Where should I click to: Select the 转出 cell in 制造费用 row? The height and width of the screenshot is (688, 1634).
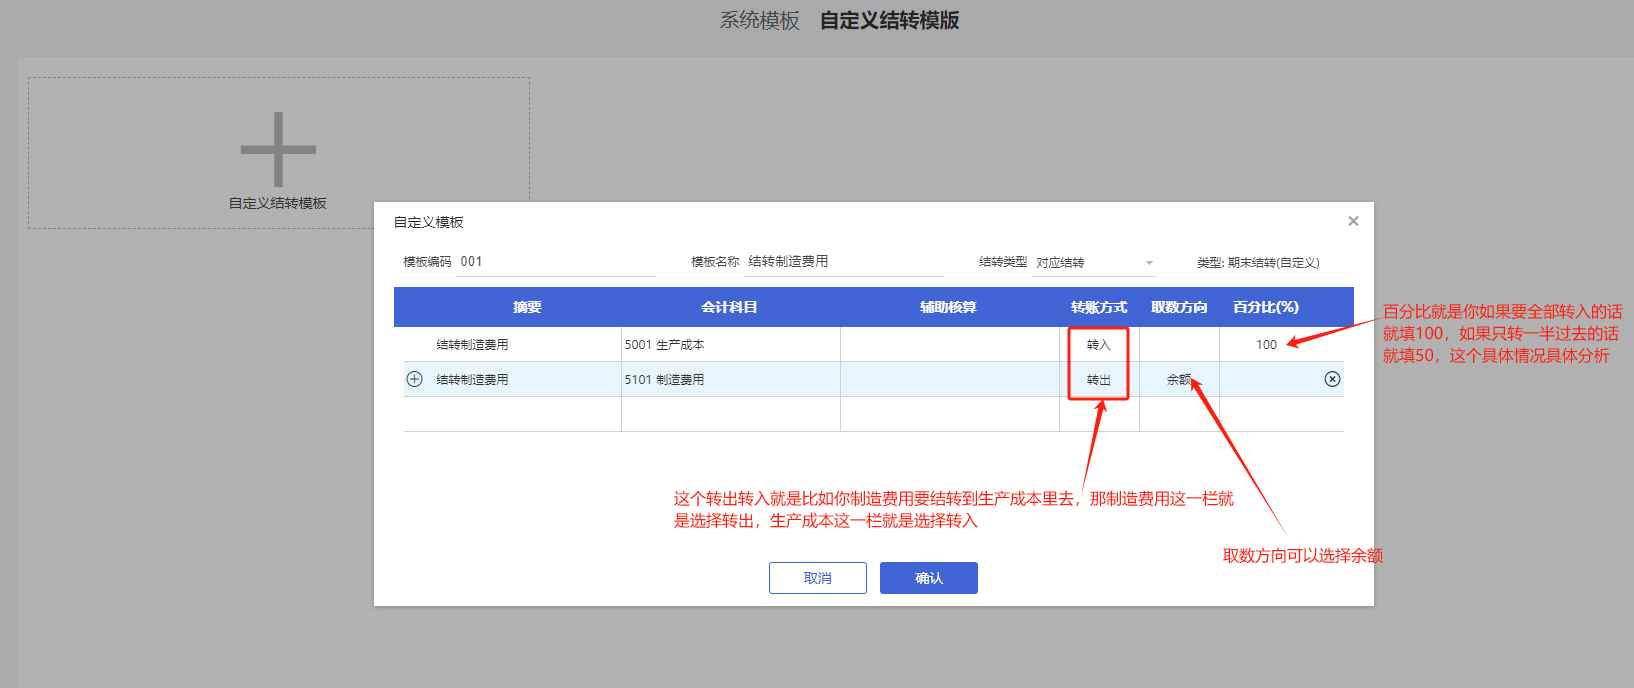pyautogui.click(x=1099, y=379)
